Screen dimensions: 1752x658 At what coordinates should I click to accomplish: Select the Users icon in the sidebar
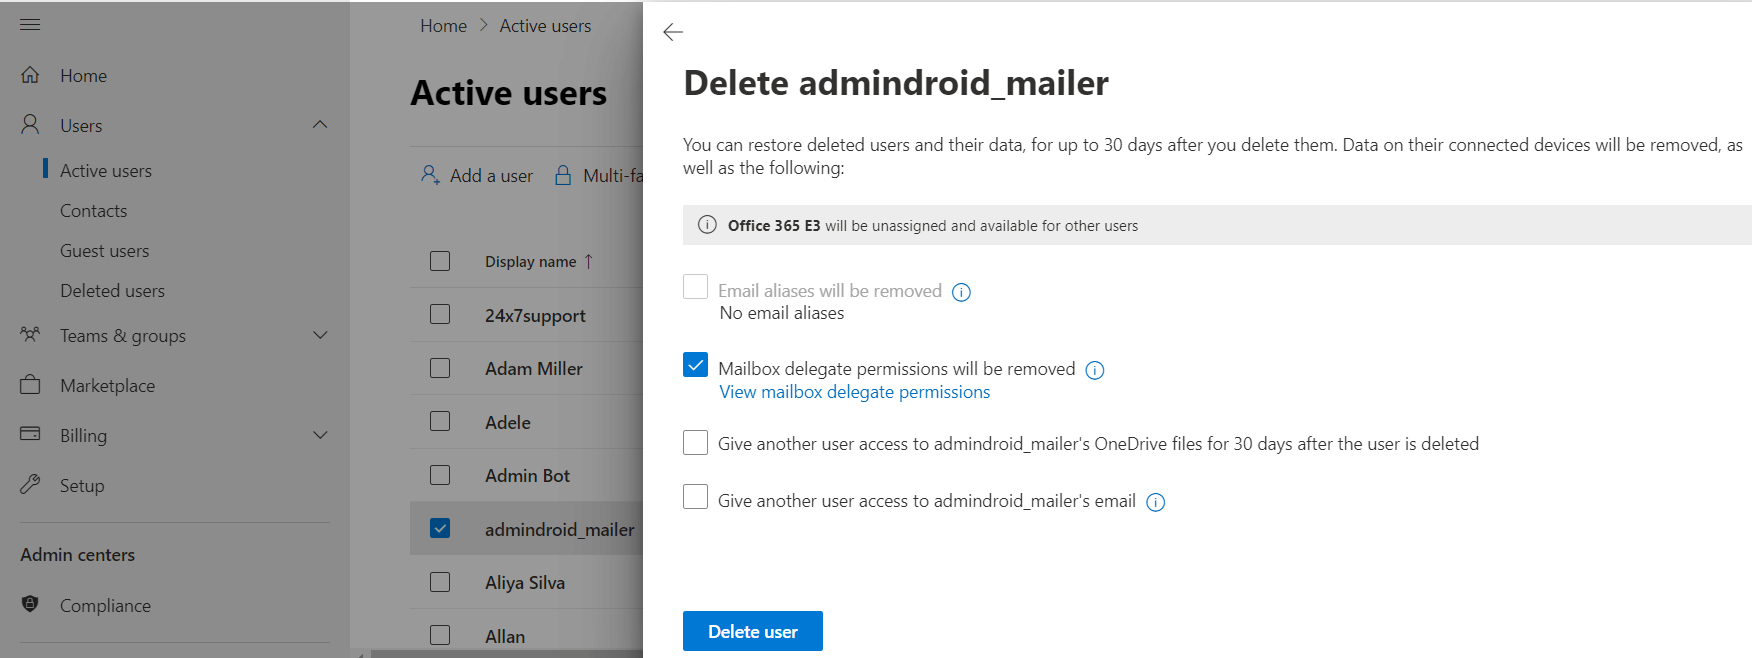pos(29,124)
